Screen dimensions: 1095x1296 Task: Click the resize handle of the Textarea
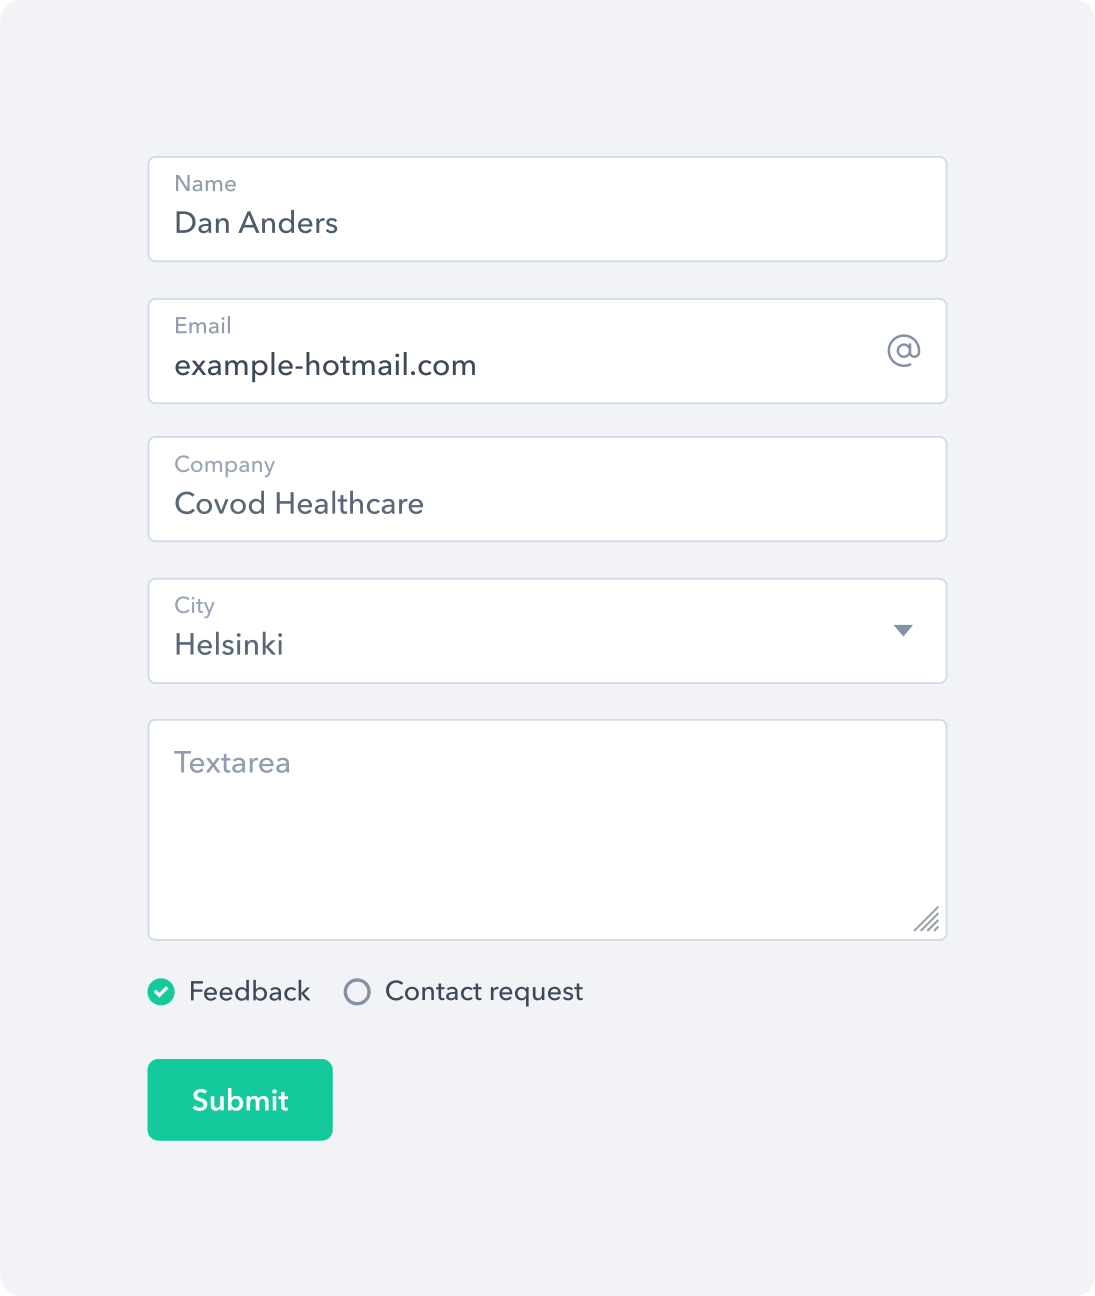point(927,920)
